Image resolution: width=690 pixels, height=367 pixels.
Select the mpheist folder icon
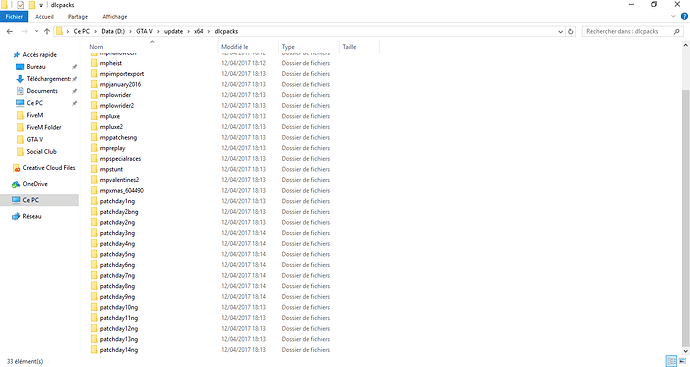94,63
